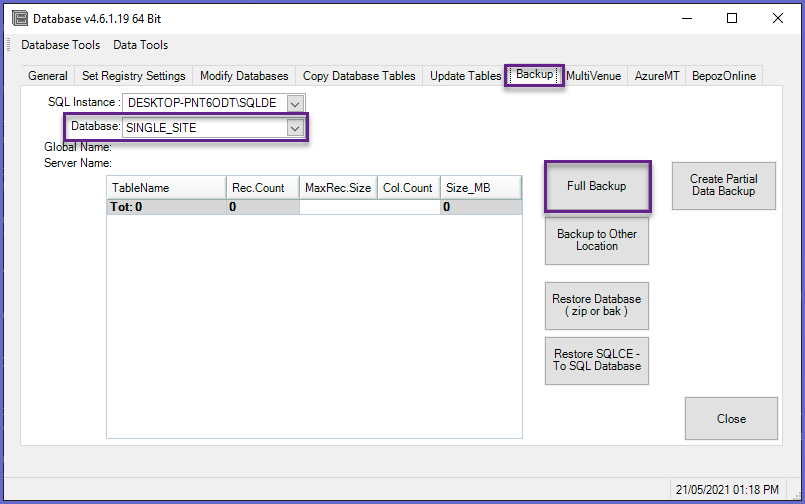
Task: Switch to Set Registry Settings tab
Action: click(x=134, y=76)
